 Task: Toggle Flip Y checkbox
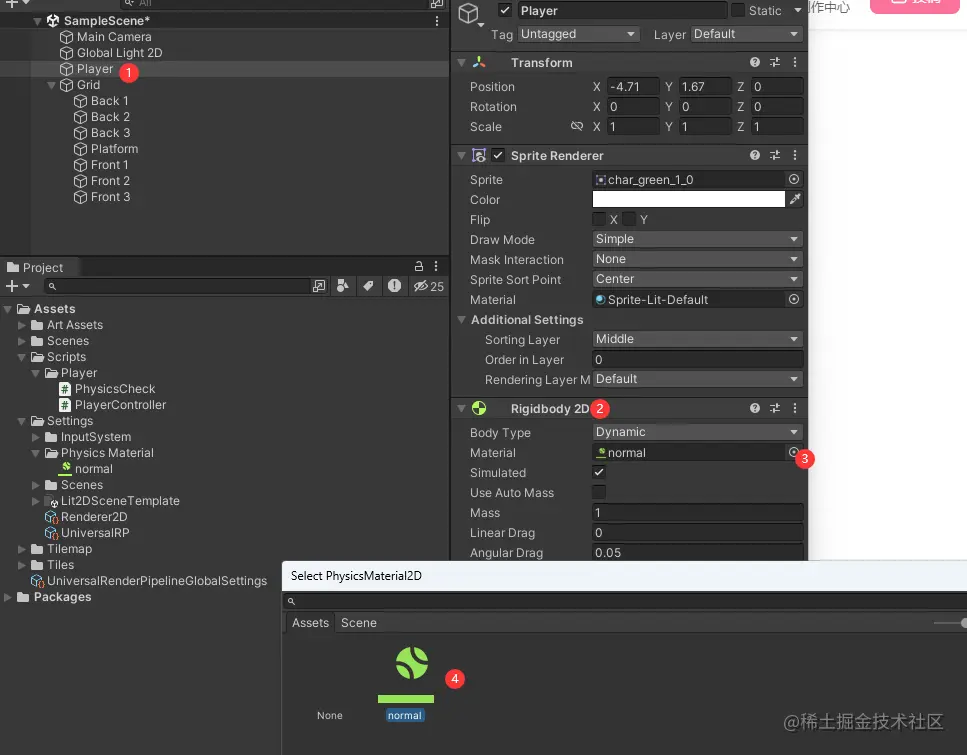629,219
